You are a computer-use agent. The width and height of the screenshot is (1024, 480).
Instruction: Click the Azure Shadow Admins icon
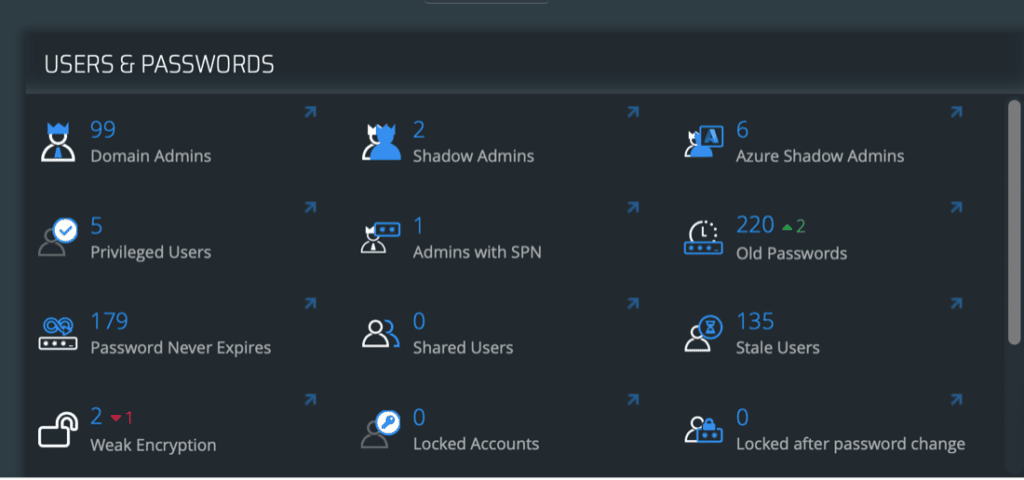point(703,142)
